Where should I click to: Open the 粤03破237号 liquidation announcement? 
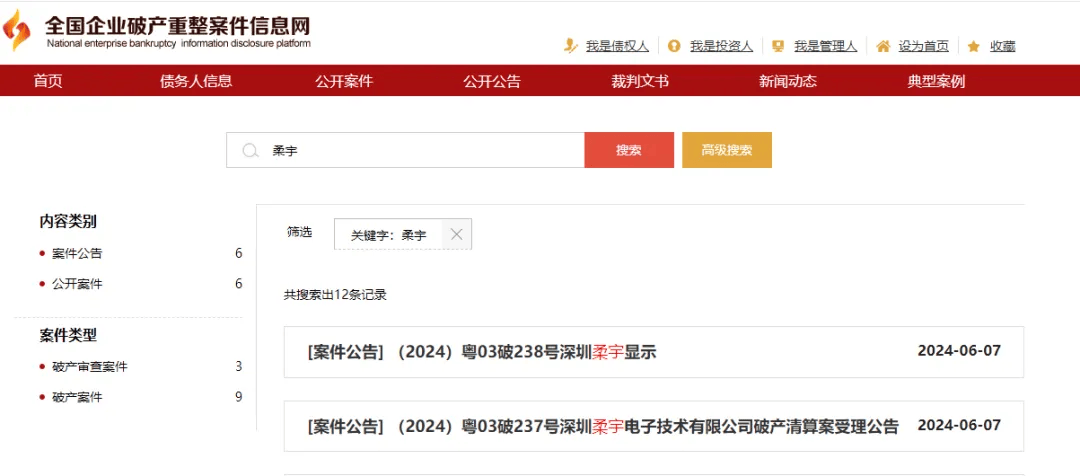point(603,427)
